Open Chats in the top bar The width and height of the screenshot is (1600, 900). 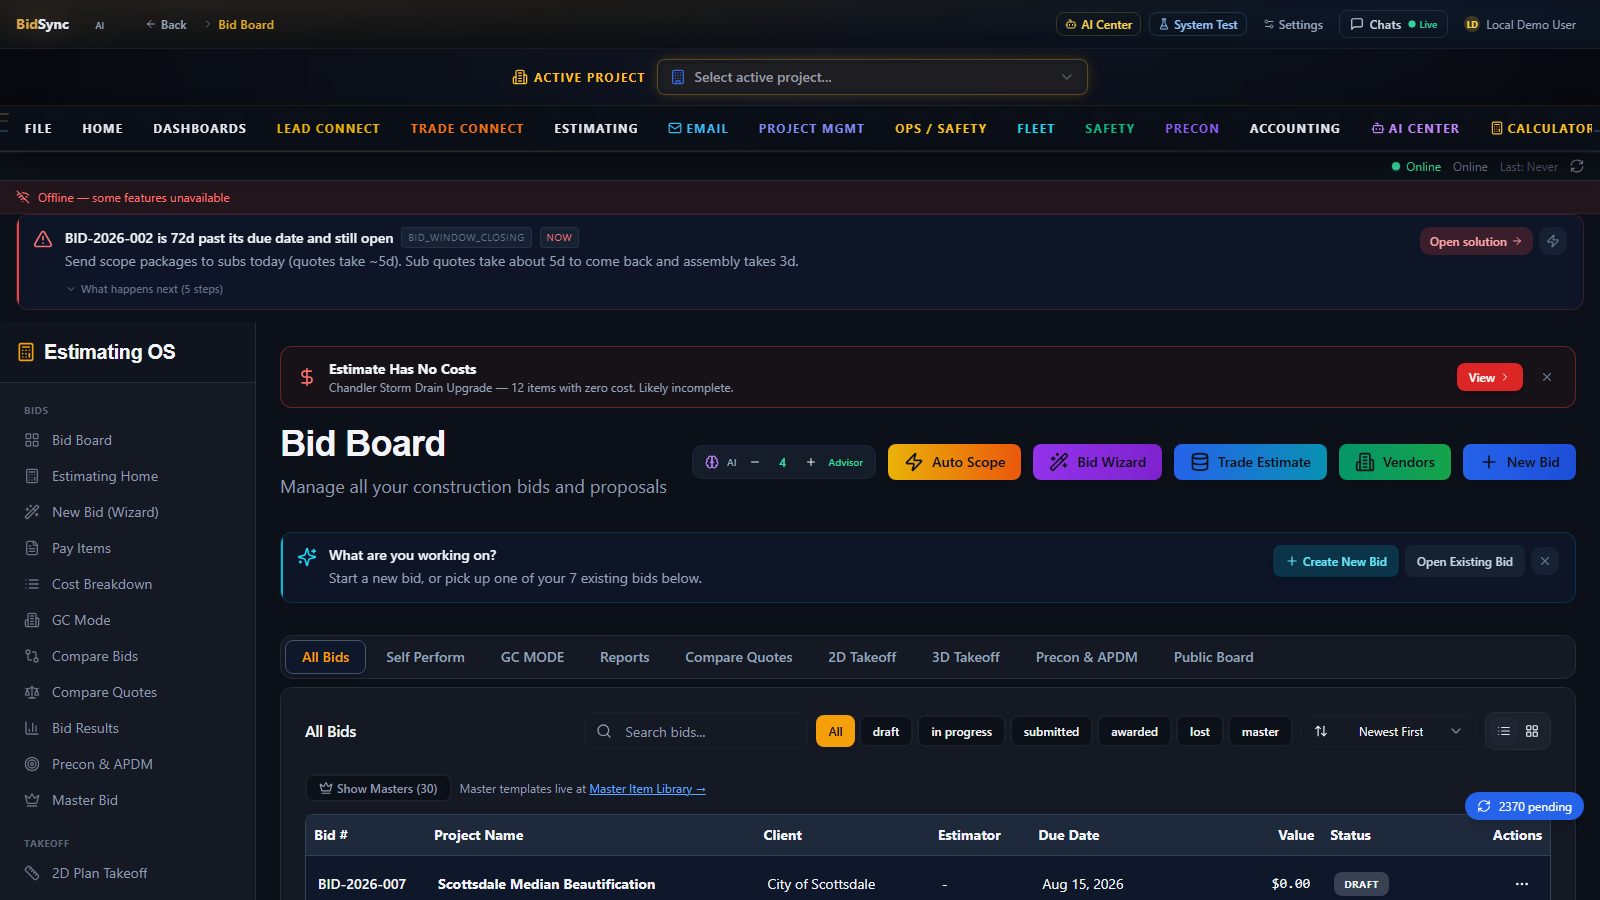[1393, 24]
